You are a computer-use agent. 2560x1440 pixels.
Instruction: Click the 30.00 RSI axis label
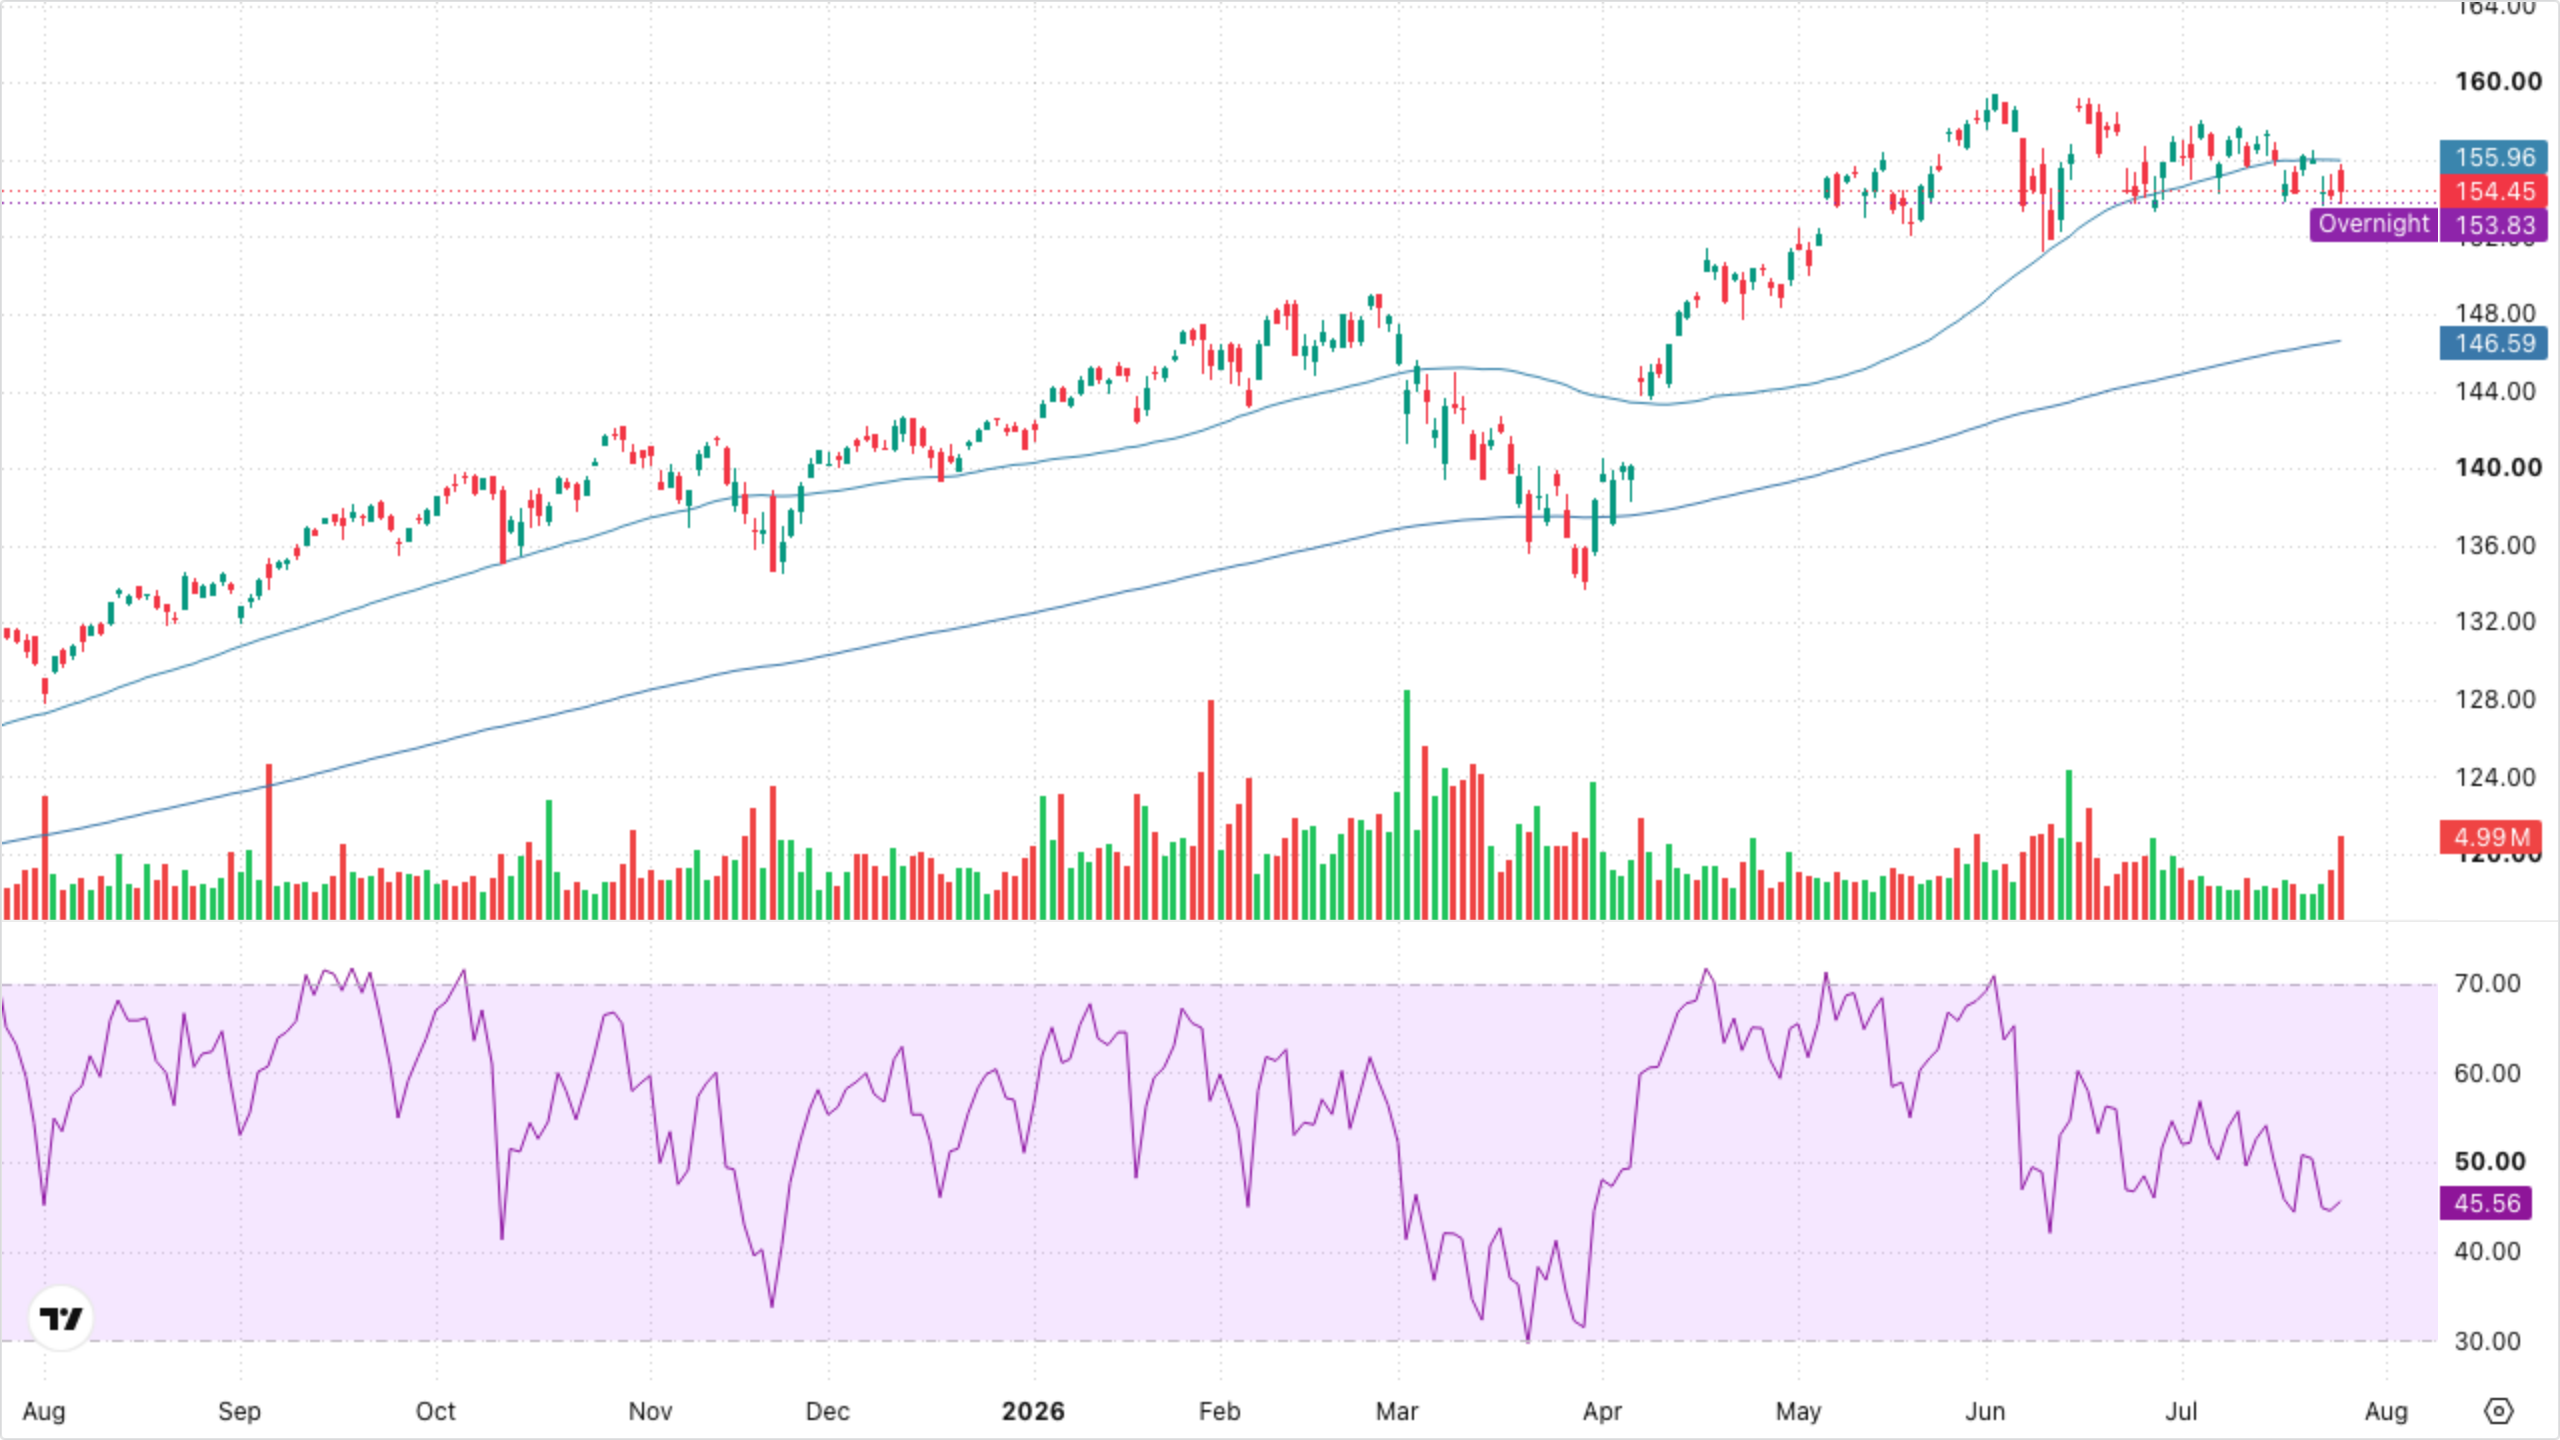(2487, 1341)
